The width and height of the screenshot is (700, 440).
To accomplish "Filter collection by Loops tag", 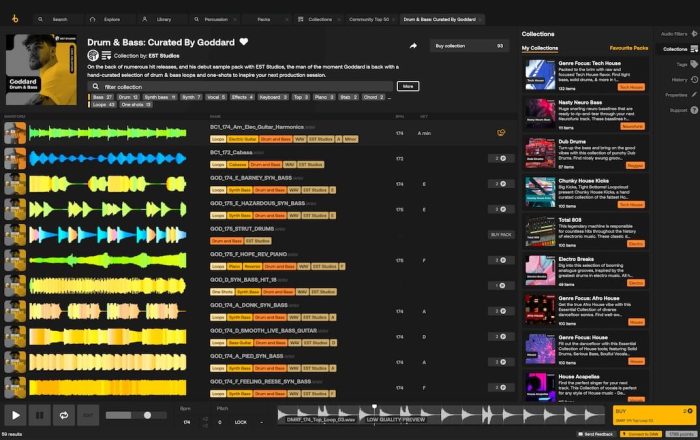I will (104, 104).
